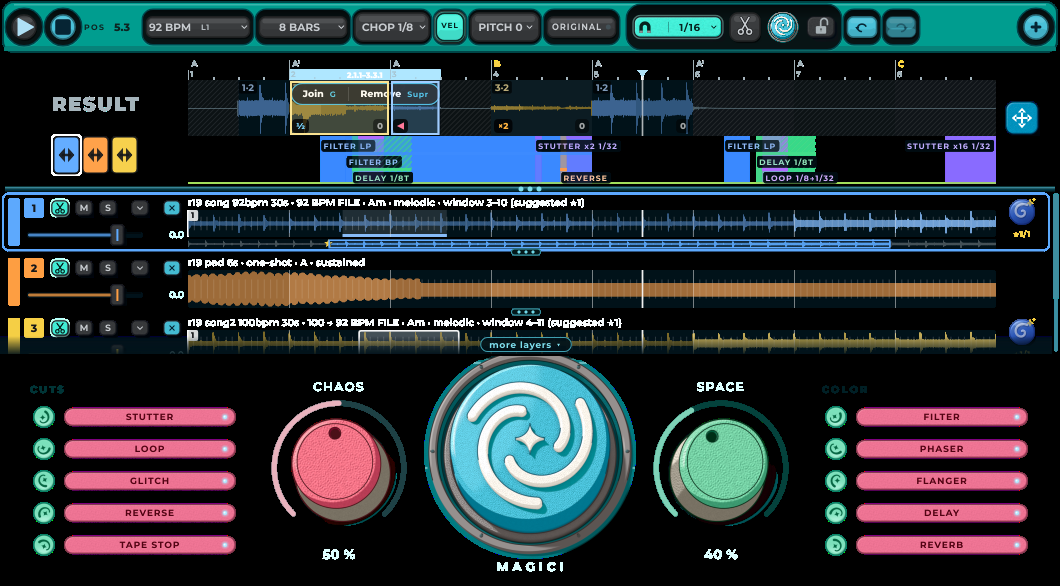1060x586 pixels.
Task: Click the ×2 badge on the 3·2 slice
Action: [503, 126]
